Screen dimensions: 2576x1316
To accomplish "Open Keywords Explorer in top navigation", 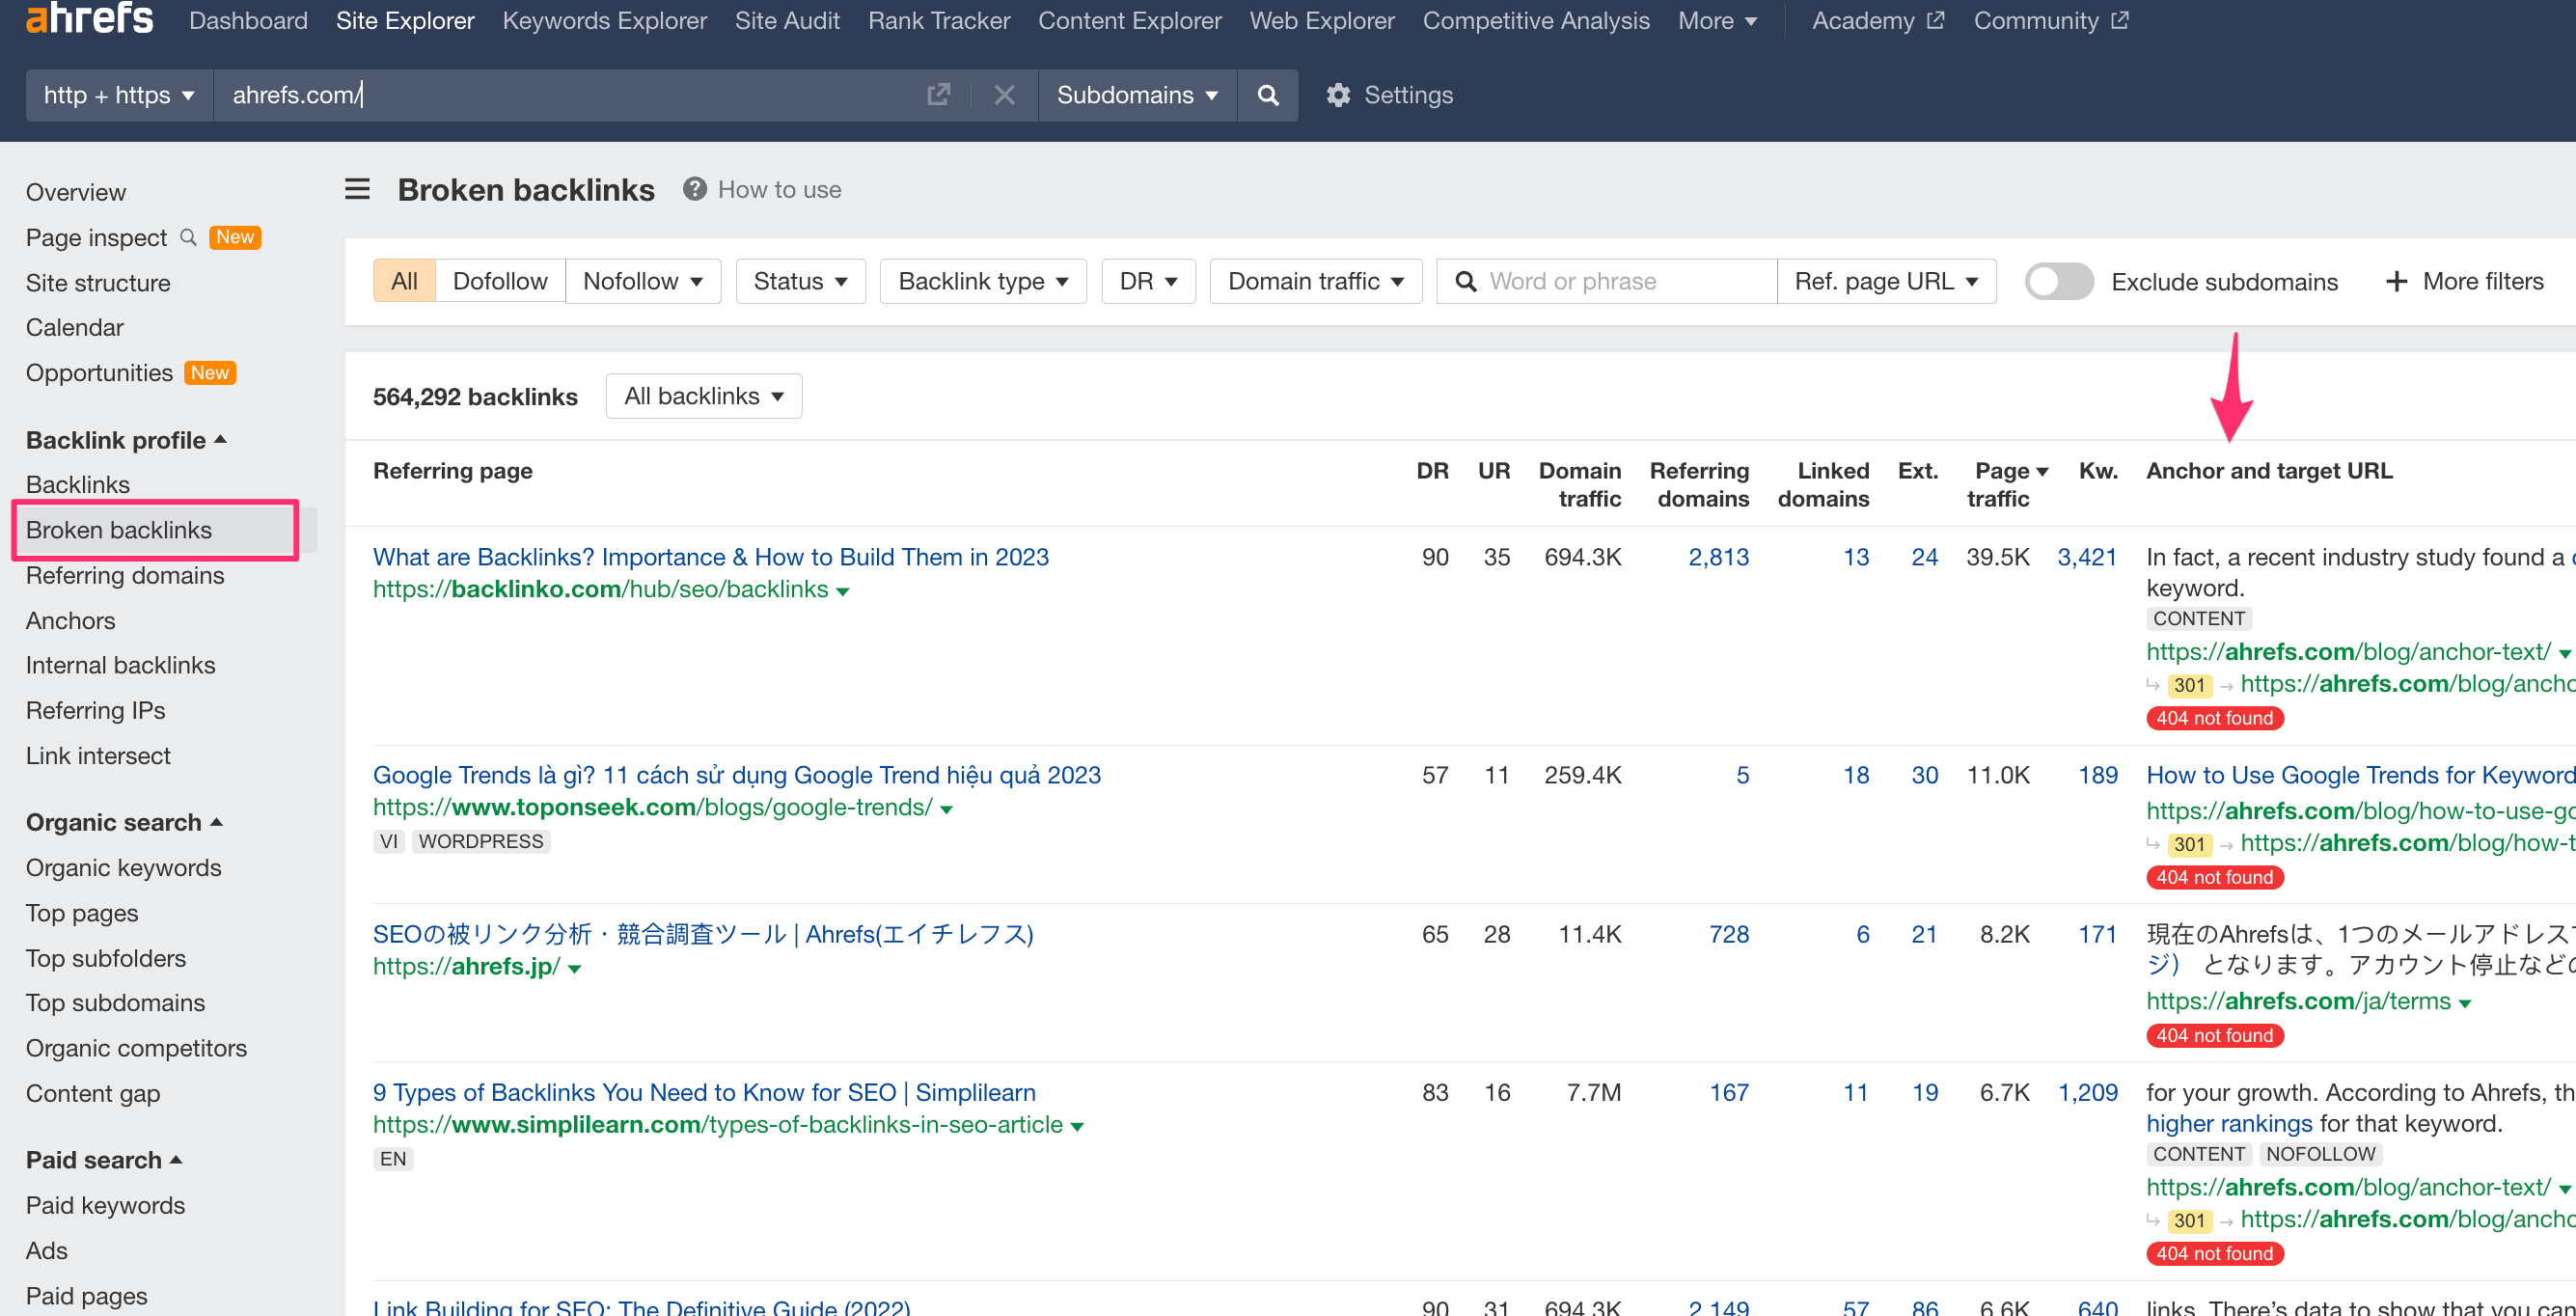I will 604,20.
